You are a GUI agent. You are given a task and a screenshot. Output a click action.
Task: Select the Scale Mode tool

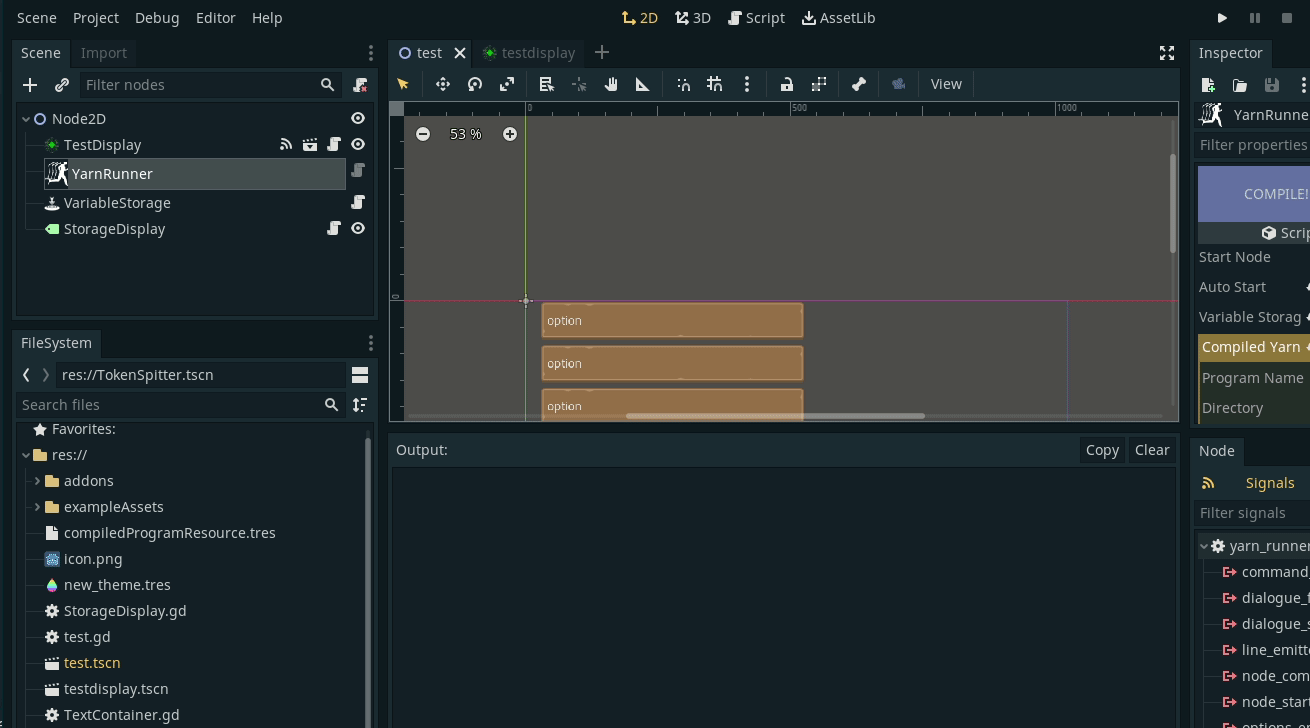click(x=507, y=85)
